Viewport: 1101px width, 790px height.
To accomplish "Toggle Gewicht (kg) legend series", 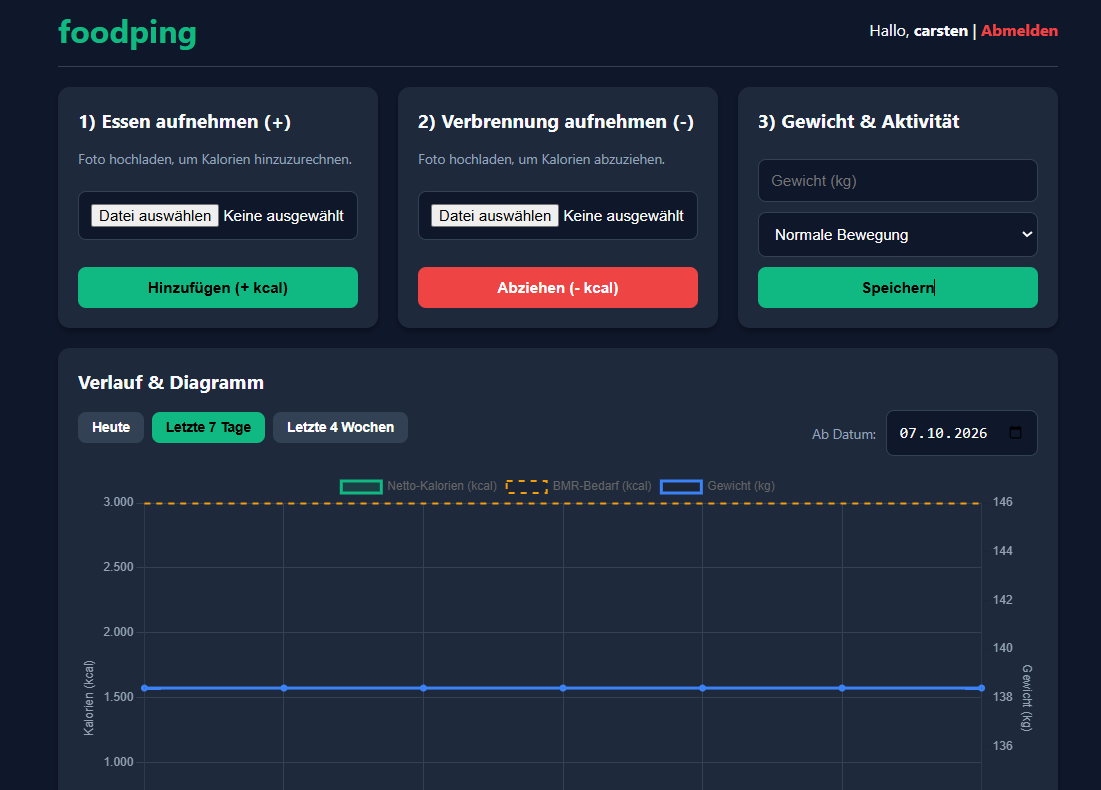I will 718,486.
